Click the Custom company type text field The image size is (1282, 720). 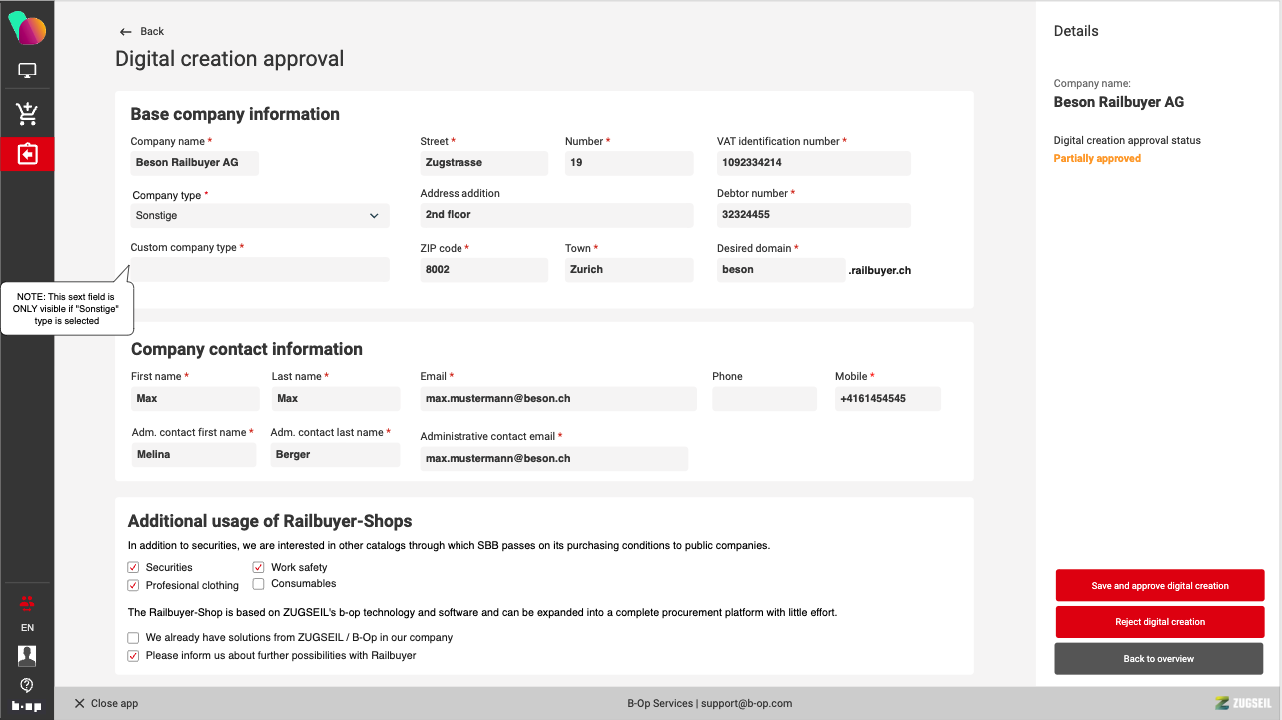[x=260, y=269]
